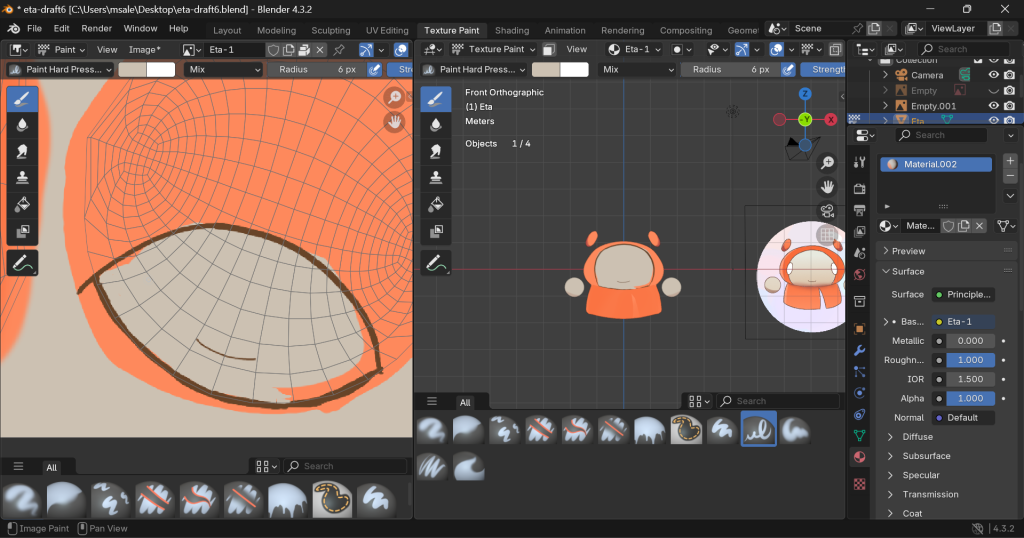The height and width of the screenshot is (538, 1024).
Task: Click the pan hand icon in the 3D viewport
Action: point(827,187)
